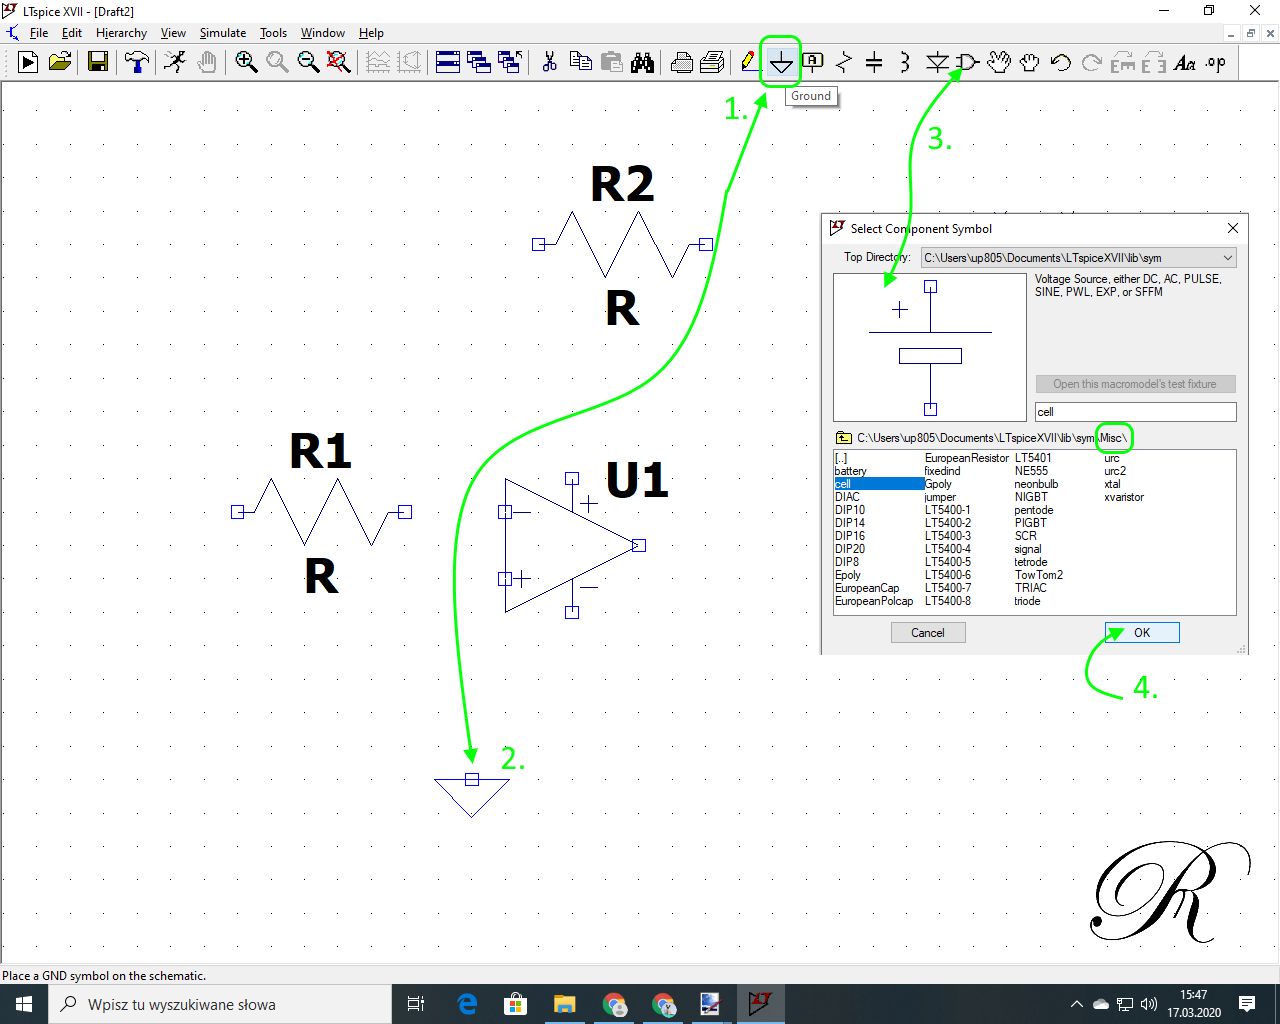Open the Window menu

[x=322, y=33]
